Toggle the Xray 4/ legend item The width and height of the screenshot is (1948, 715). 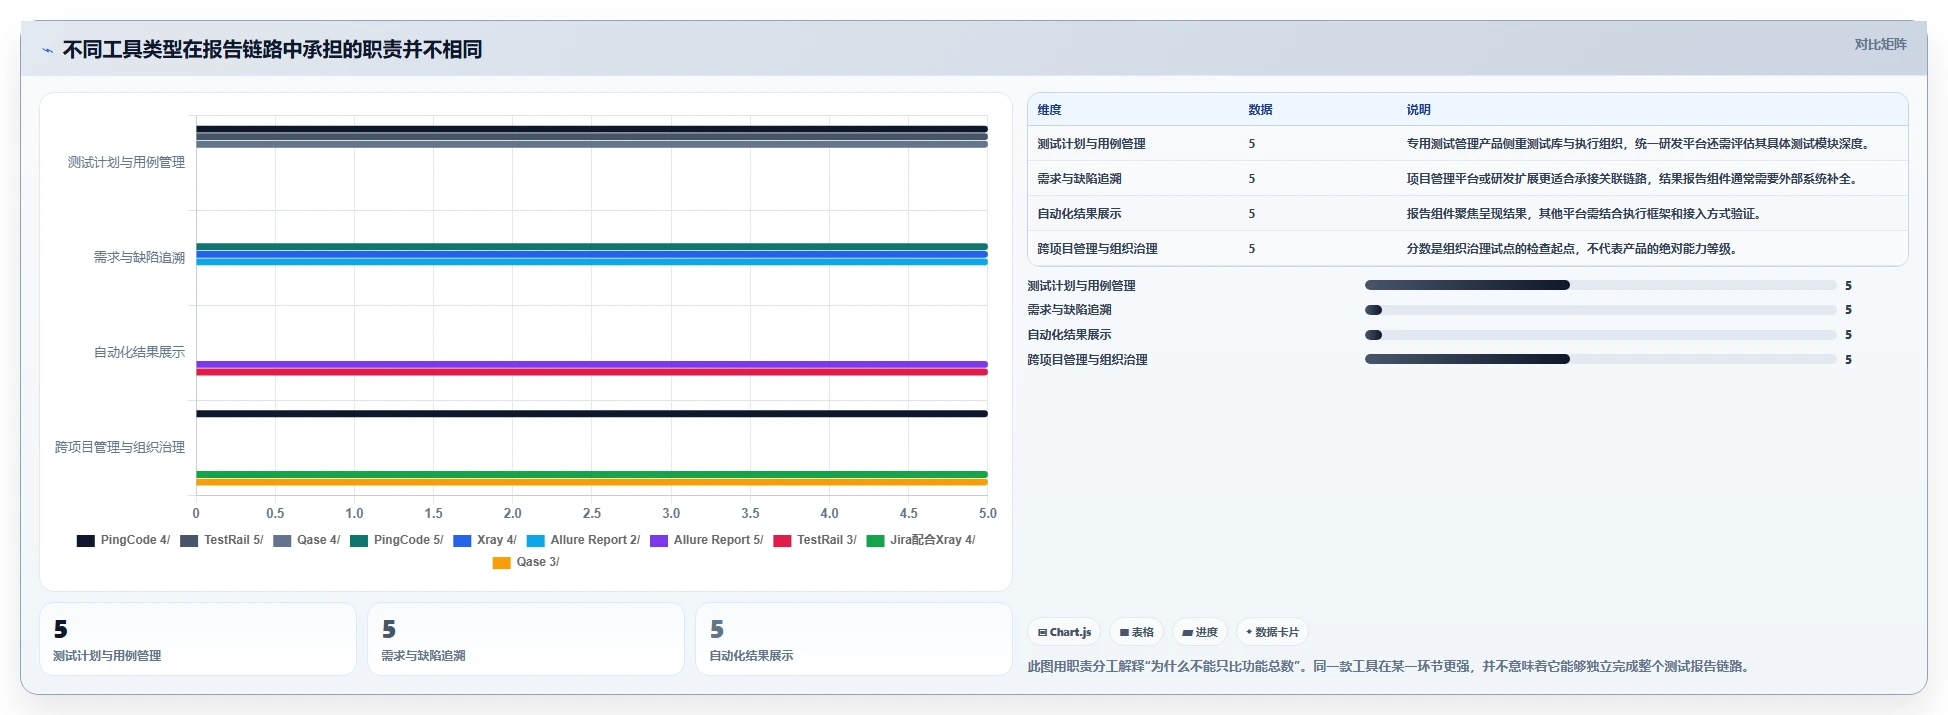[484, 540]
